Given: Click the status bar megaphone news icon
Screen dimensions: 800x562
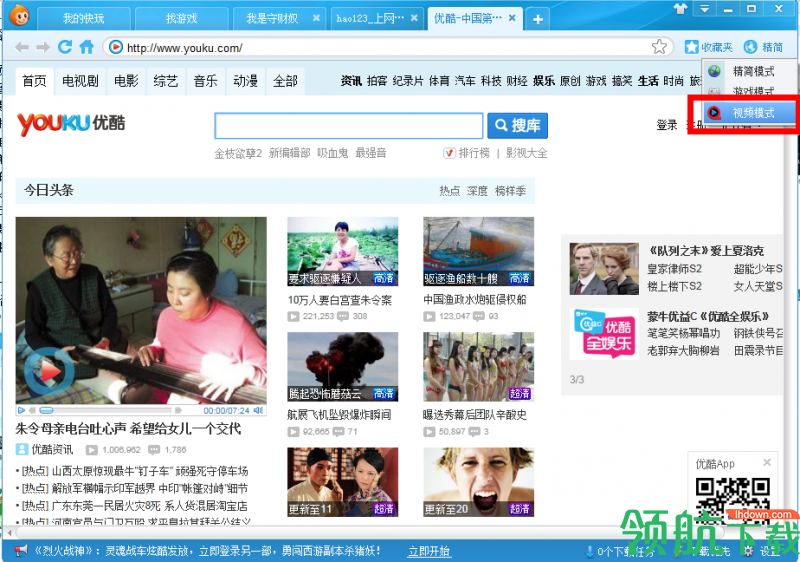Looking at the screenshot, I should pos(20,551).
